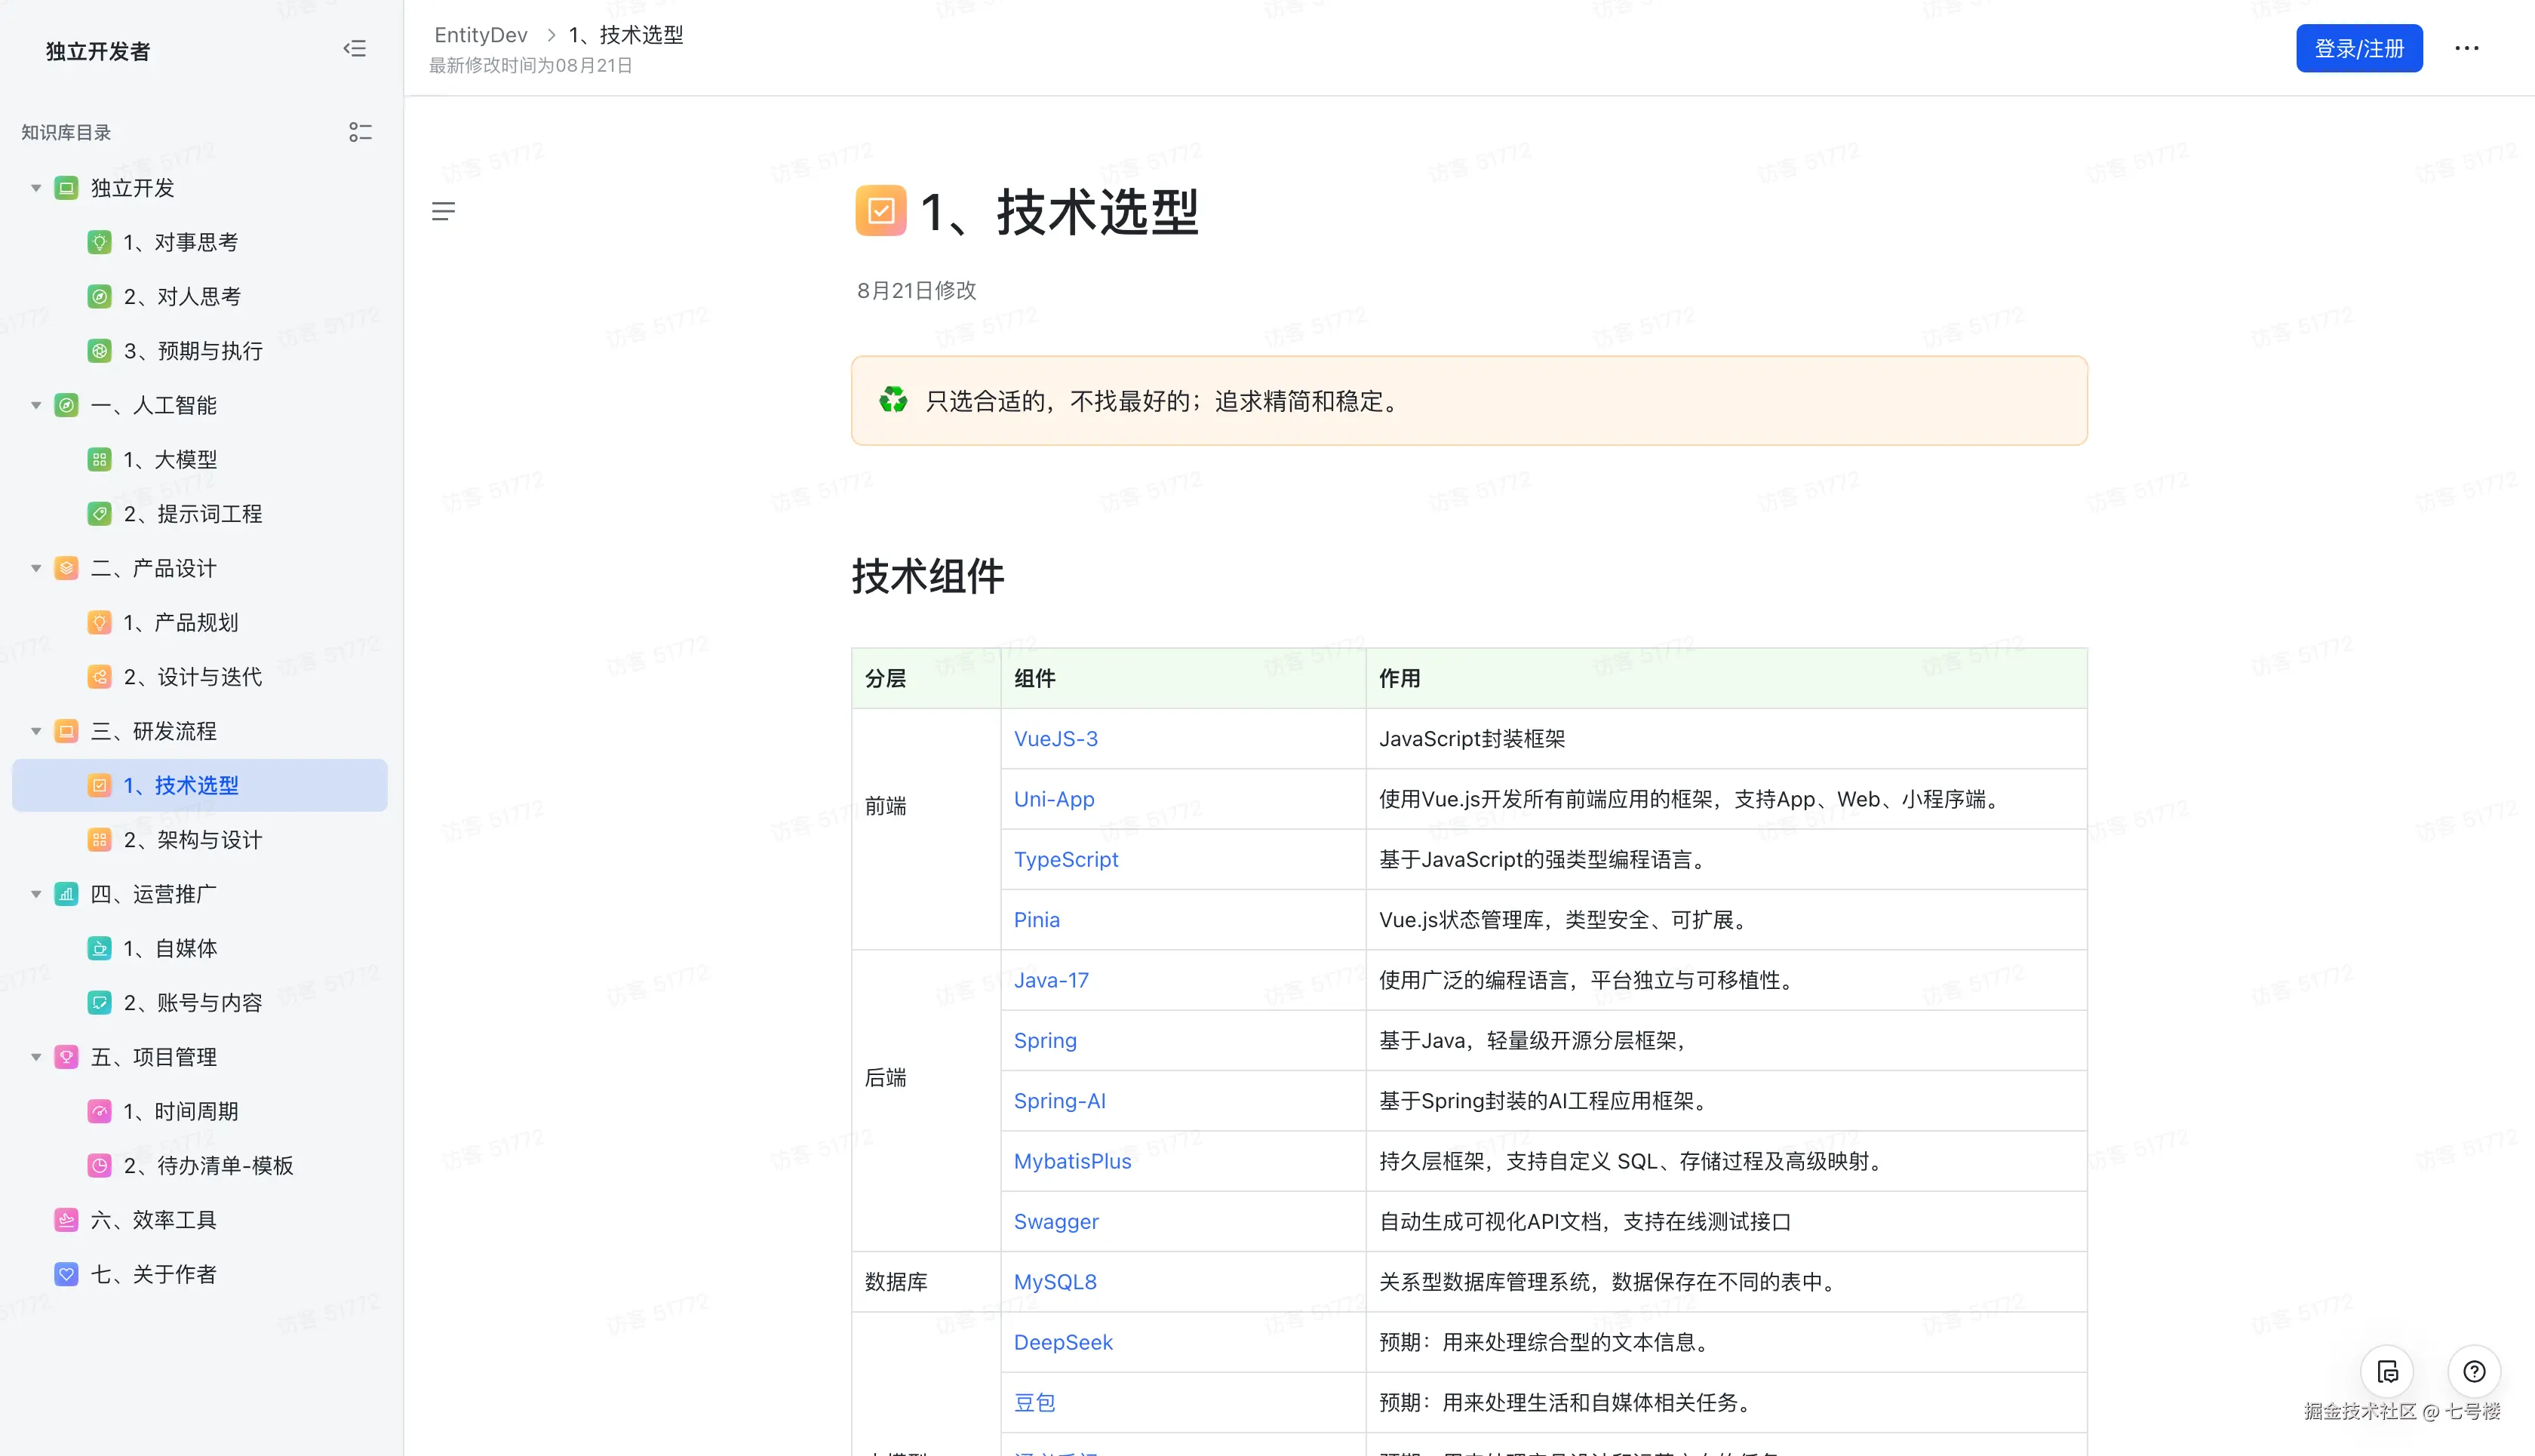Collapse the 五、项目管理 section

click(36, 1056)
